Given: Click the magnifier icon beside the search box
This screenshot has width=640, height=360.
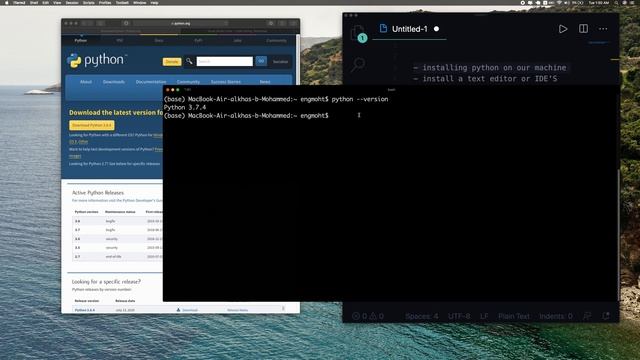Looking at the screenshot, I should [x=189, y=61].
